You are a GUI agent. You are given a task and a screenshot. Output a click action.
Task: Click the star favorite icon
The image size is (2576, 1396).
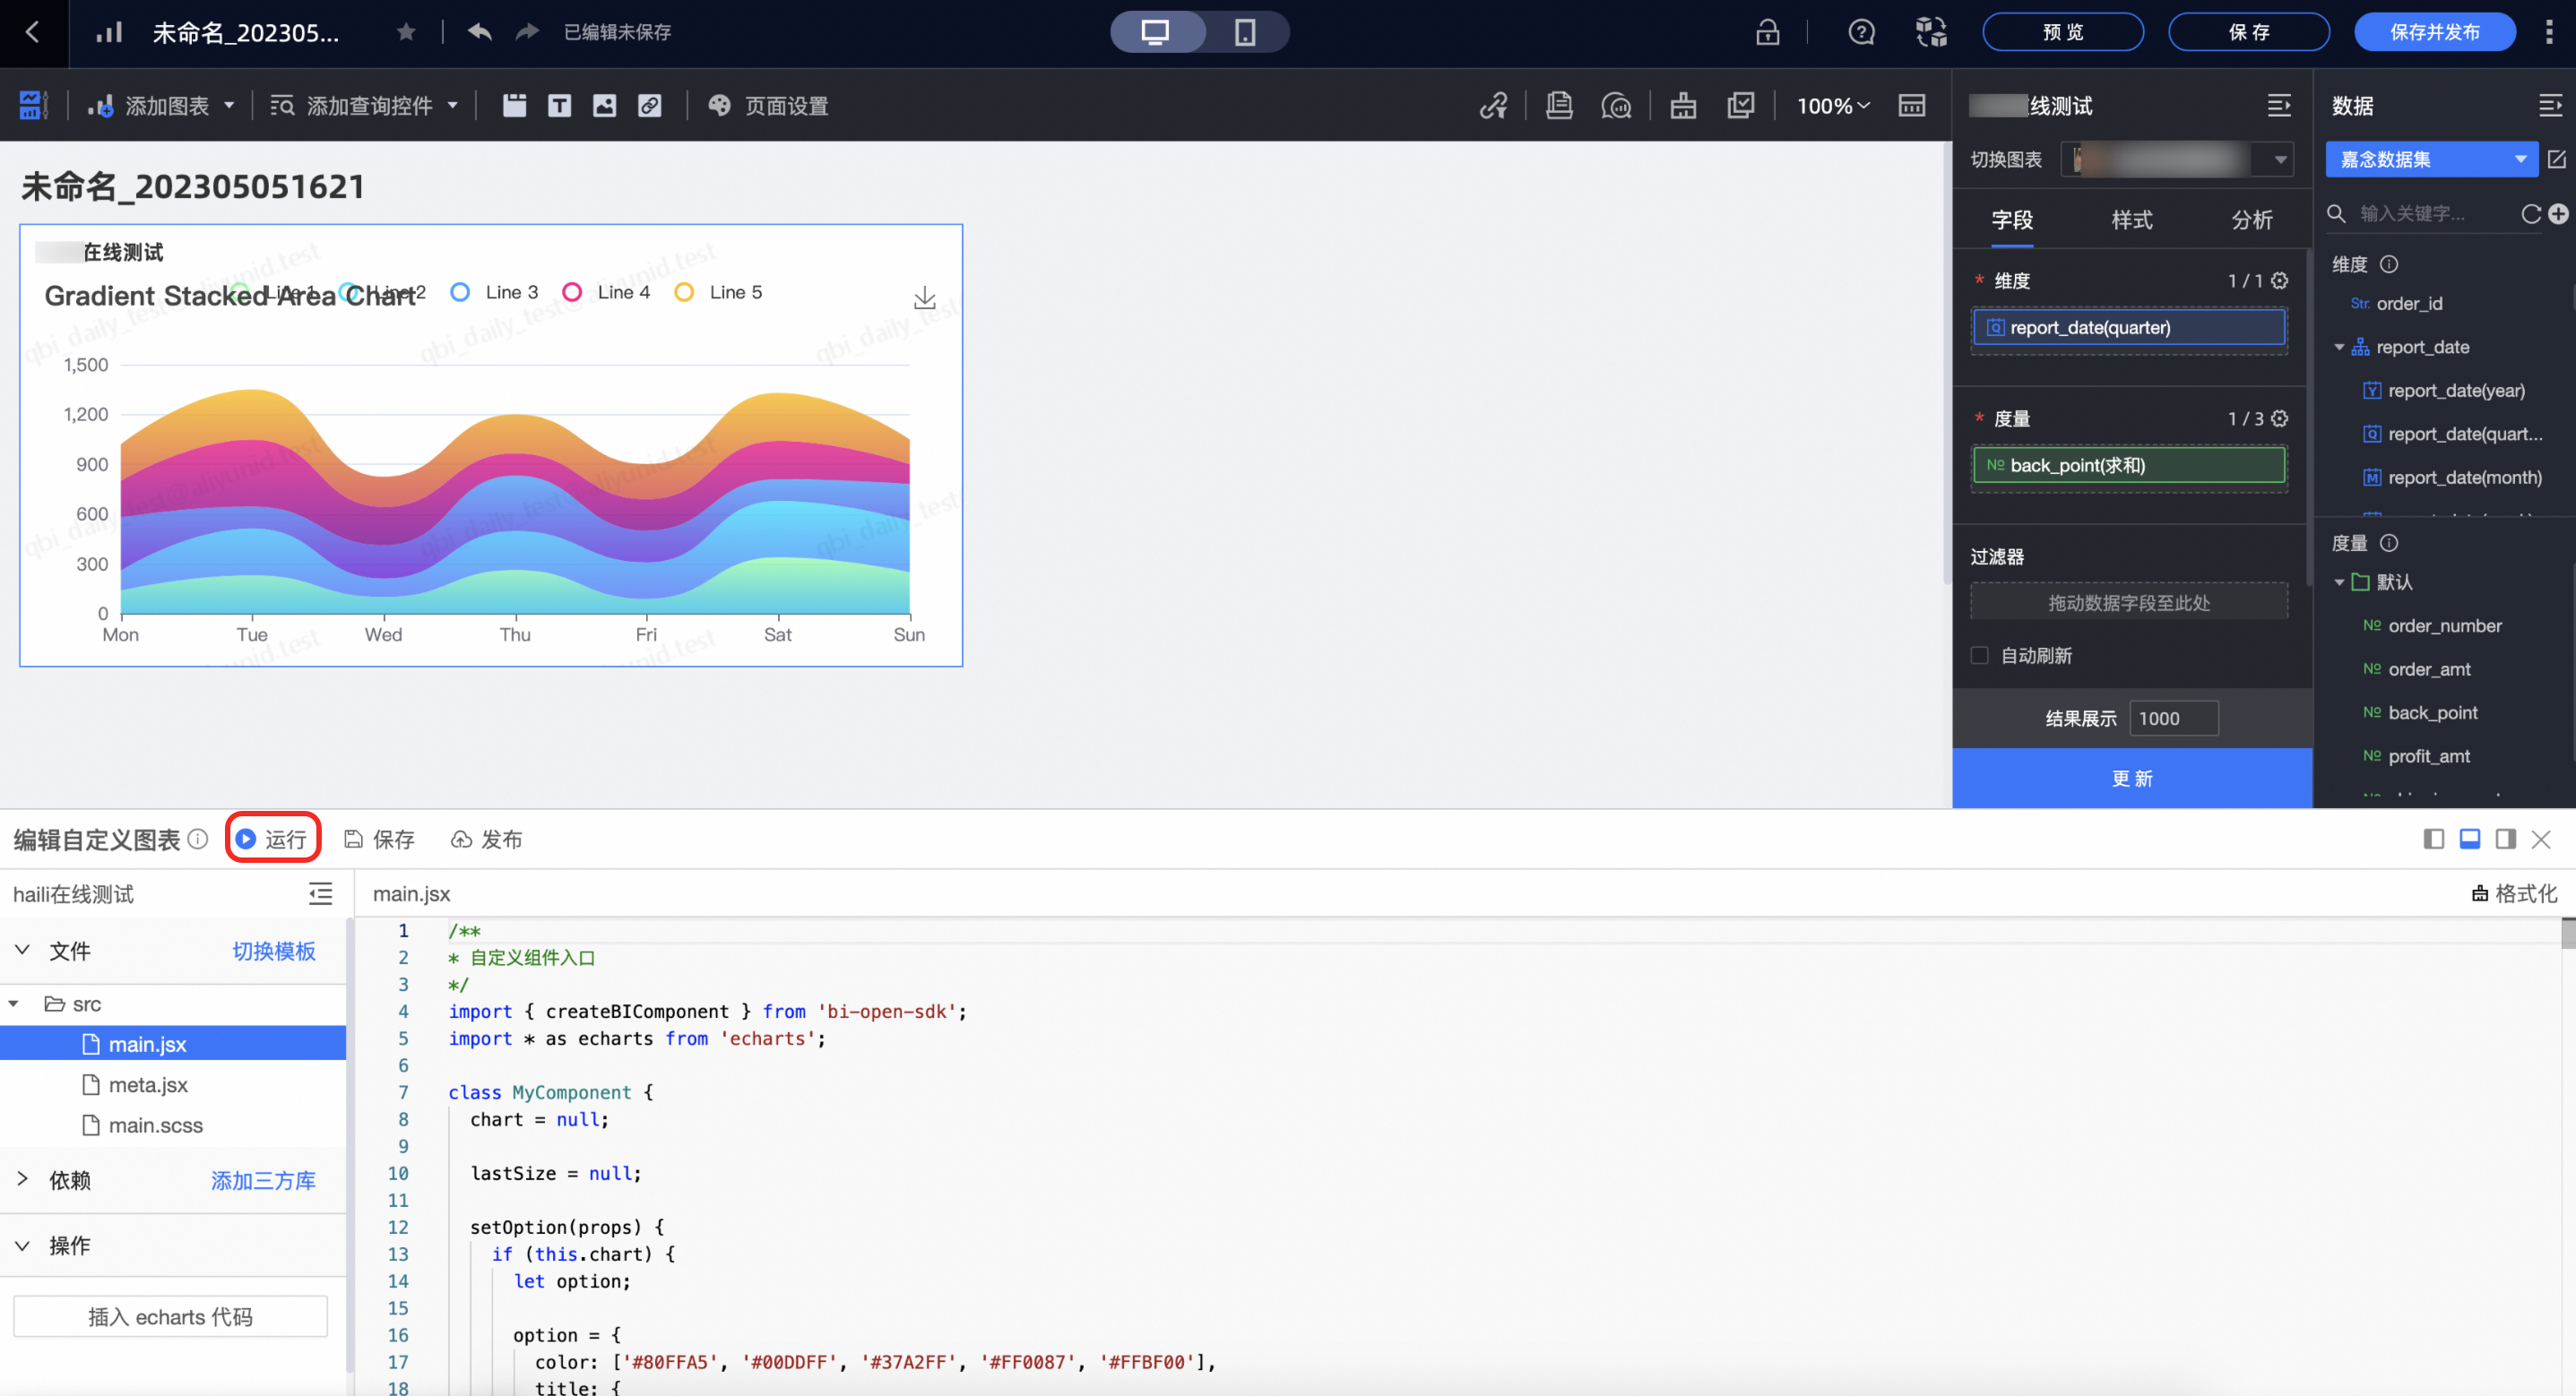tap(406, 32)
